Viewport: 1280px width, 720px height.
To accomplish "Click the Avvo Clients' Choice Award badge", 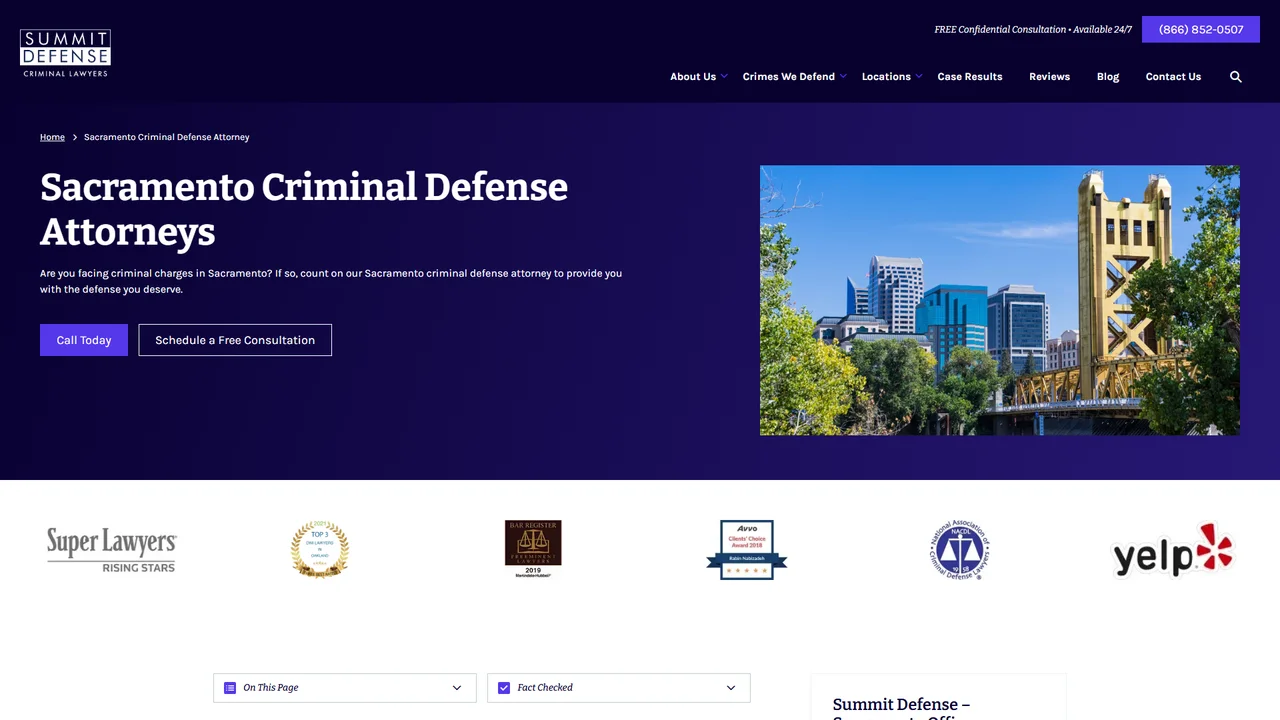I will click(747, 549).
